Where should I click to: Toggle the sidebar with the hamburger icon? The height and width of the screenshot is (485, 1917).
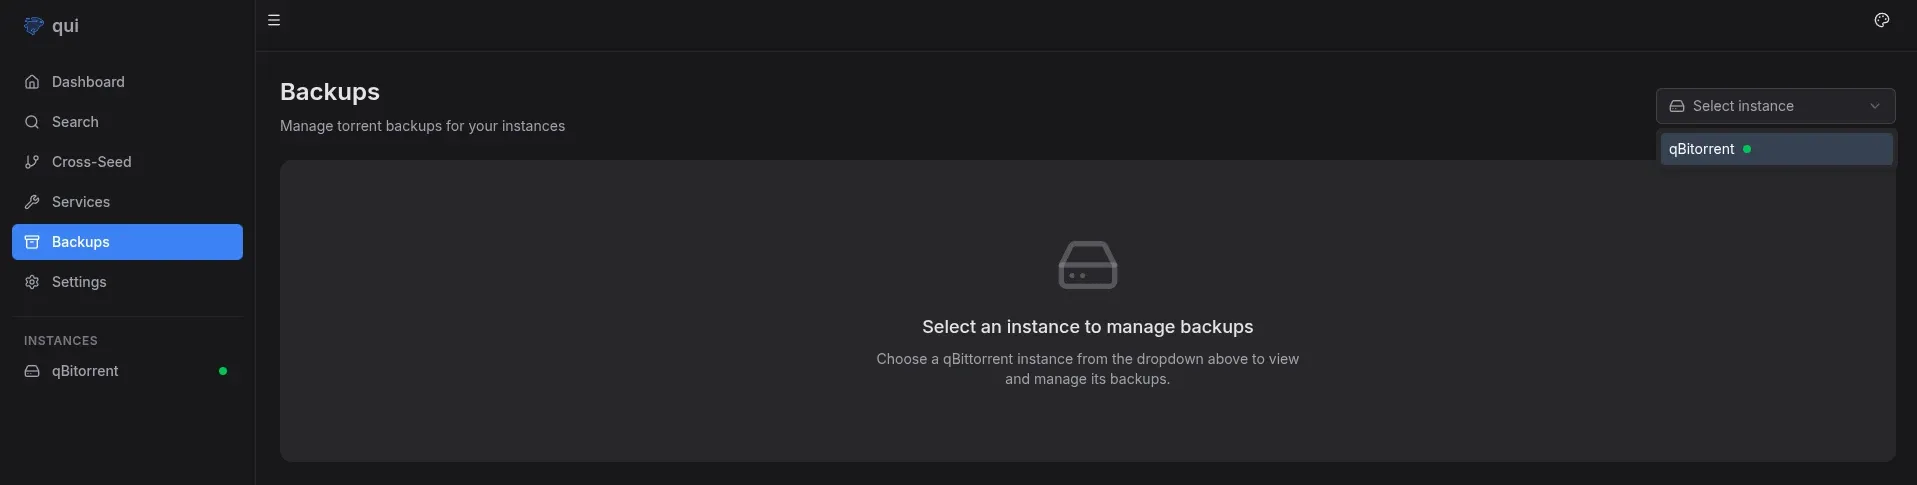274,20
